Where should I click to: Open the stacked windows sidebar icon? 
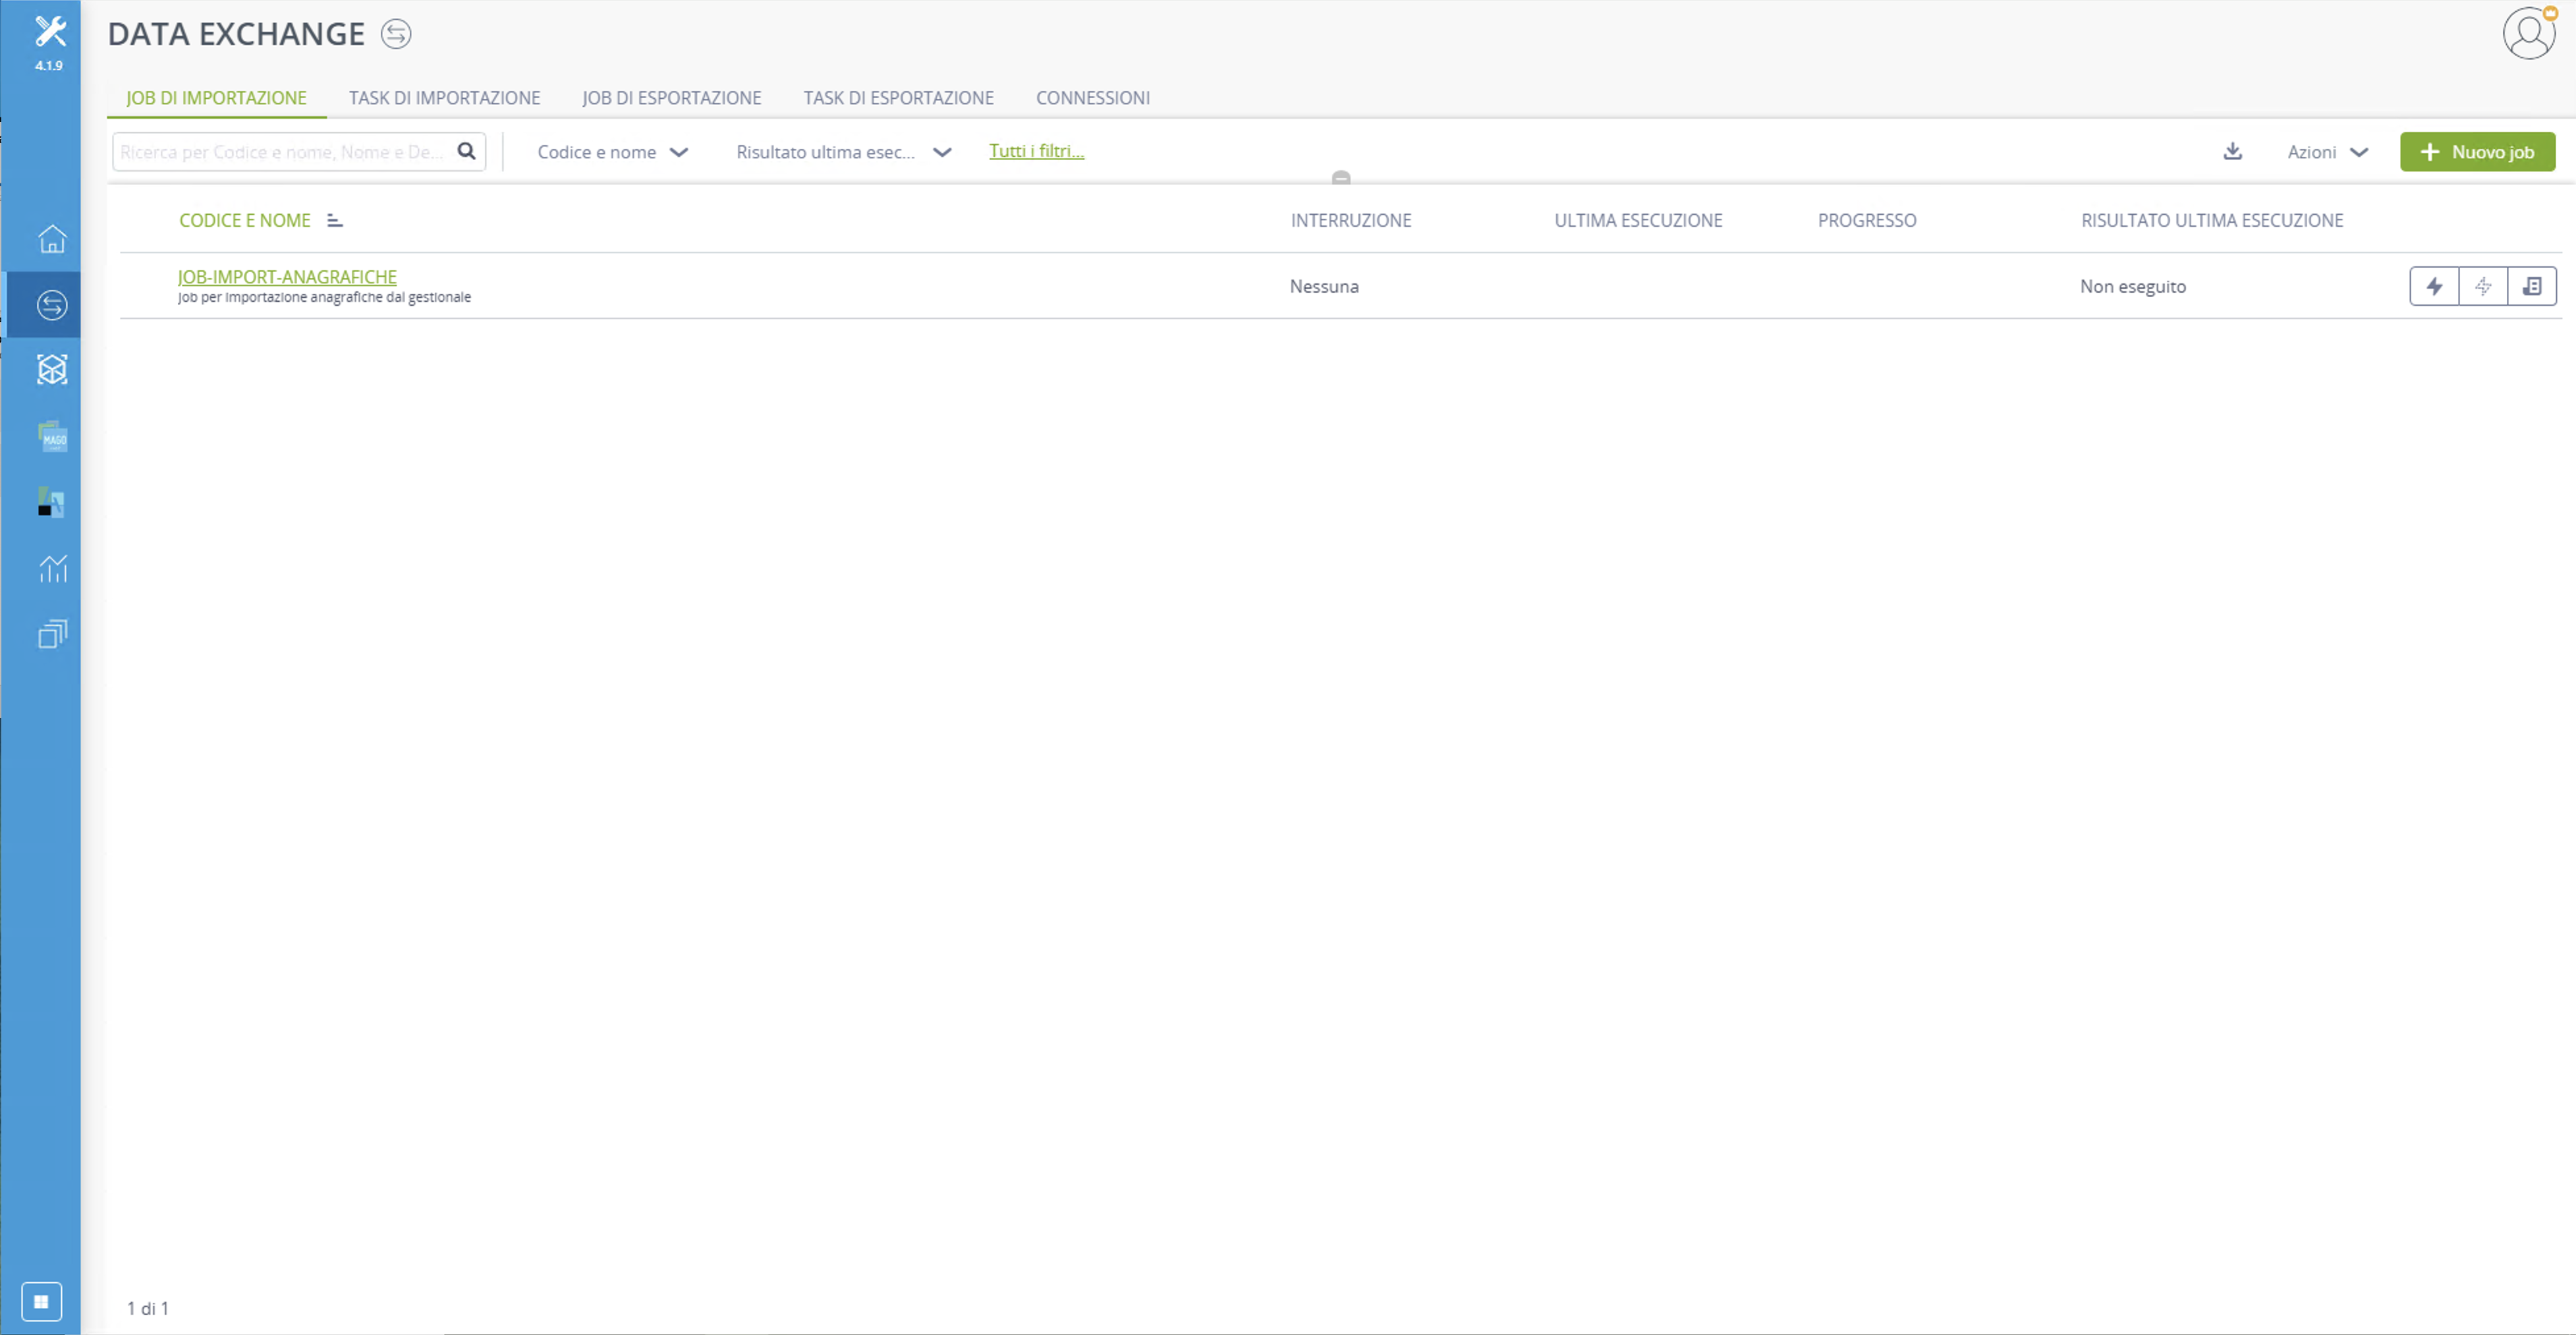[x=52, y=634]
